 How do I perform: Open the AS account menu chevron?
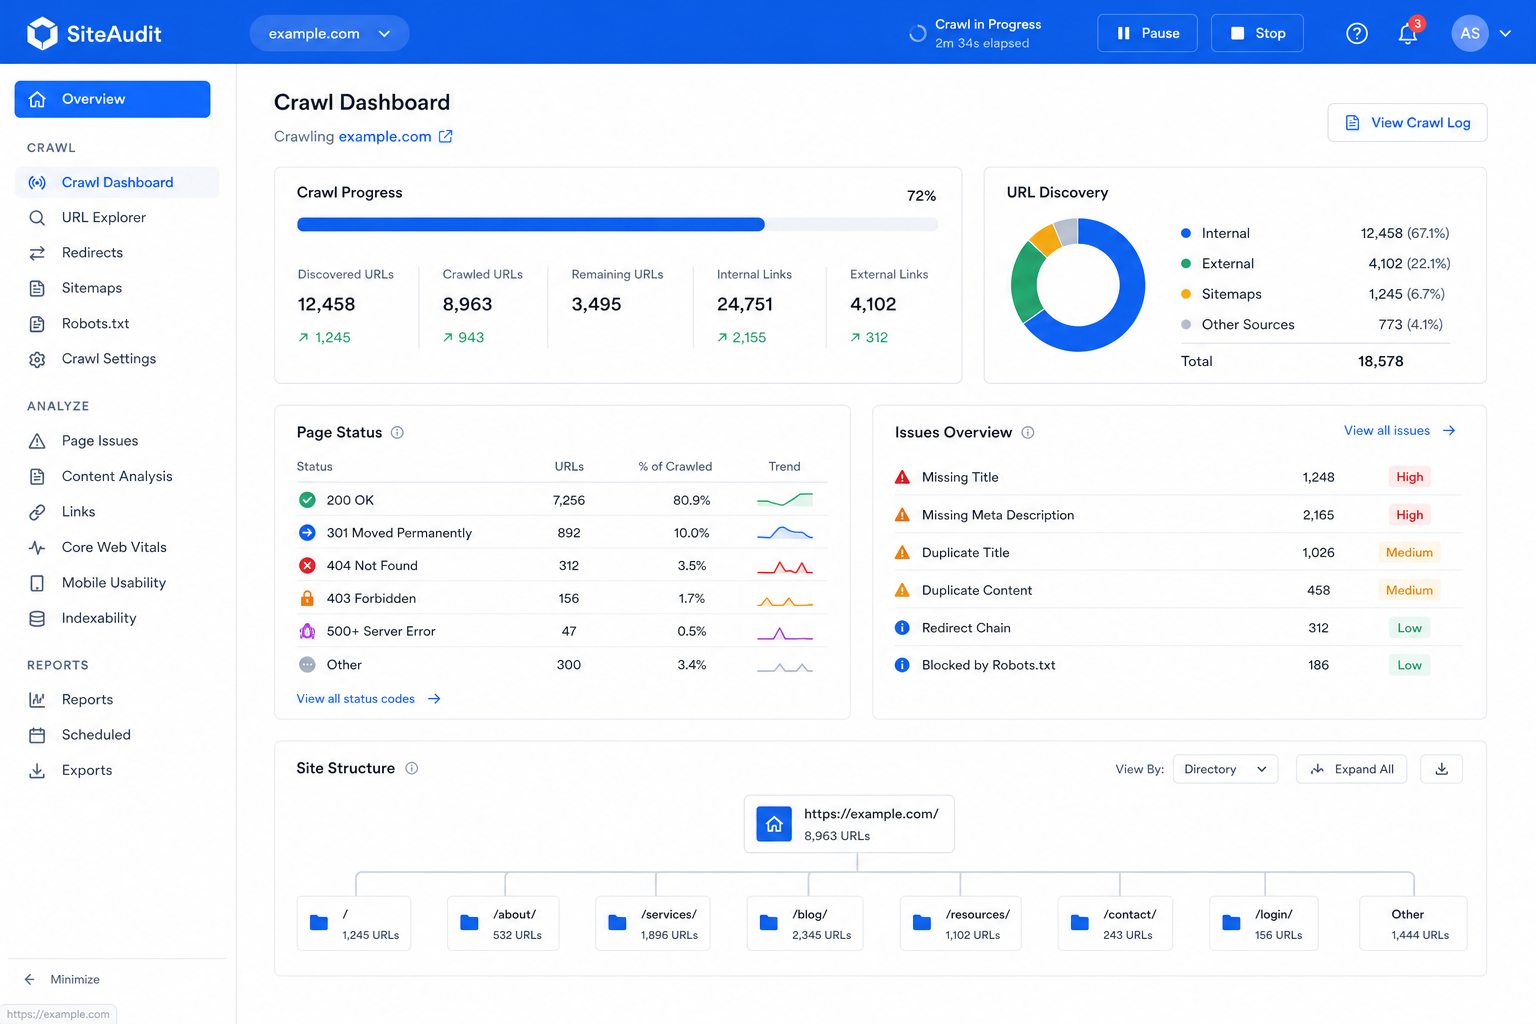pos(1505,33)
